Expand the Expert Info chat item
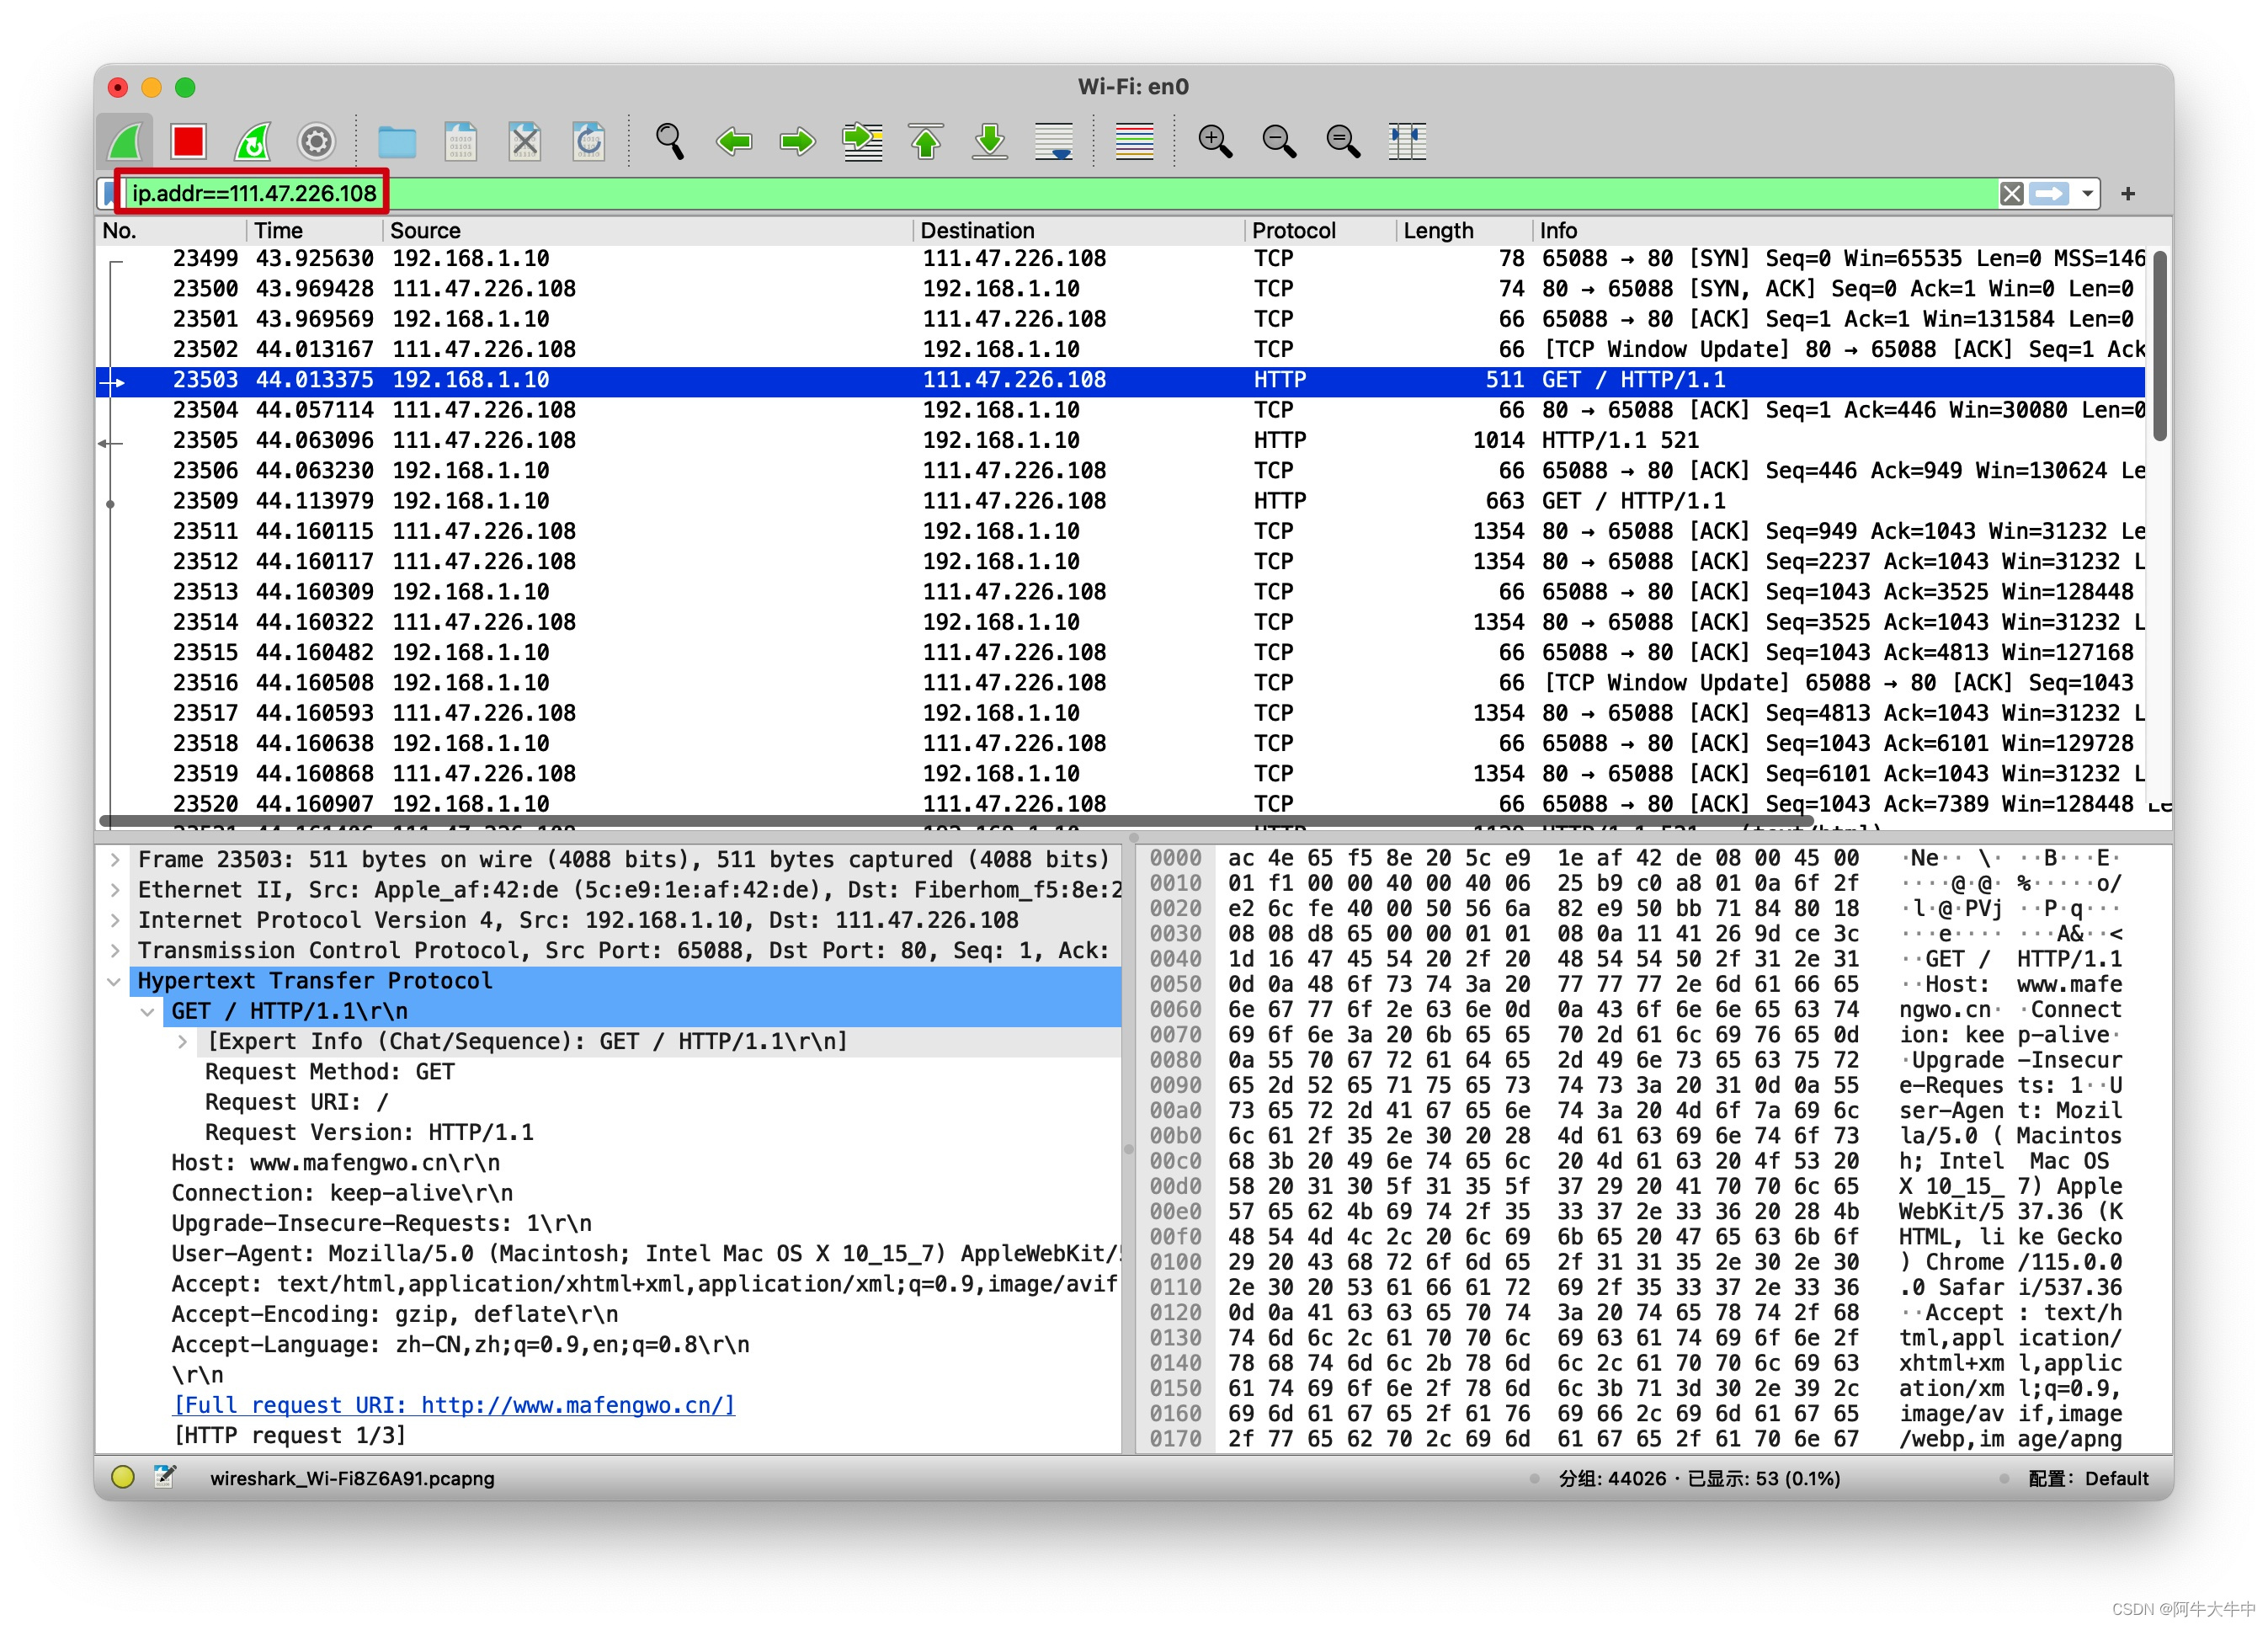Viewport: 2268px width, 1625px height. tap(182, 1041)
